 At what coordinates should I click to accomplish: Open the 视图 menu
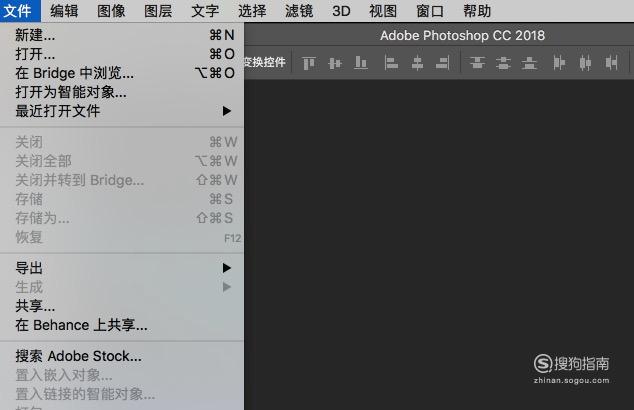383,11
